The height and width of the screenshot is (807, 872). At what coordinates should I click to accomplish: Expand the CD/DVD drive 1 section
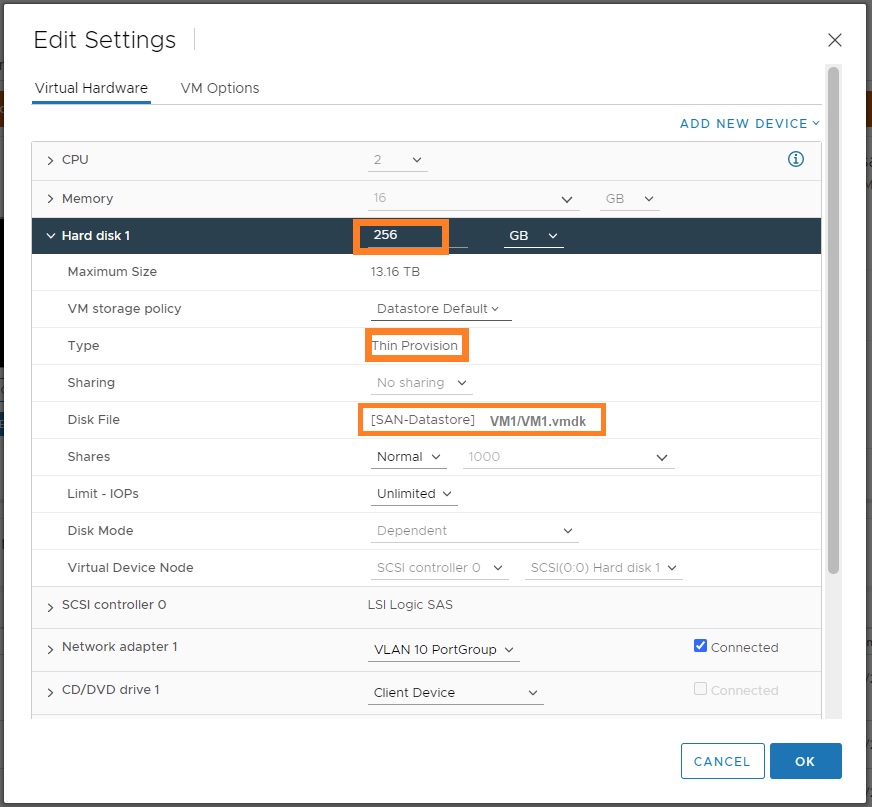pos(50,692)
